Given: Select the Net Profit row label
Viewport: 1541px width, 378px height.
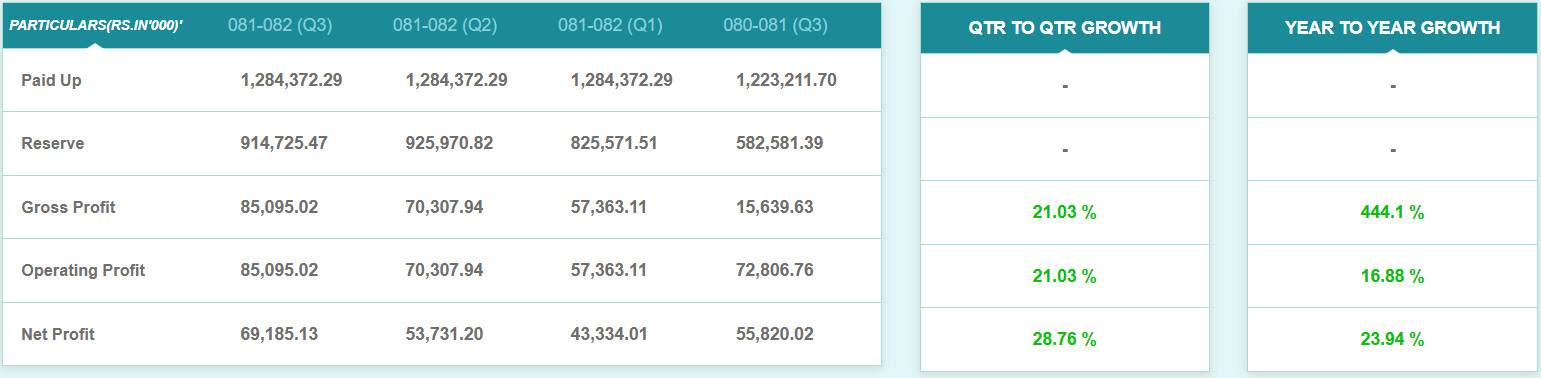Looking at the screenshot, I should click(58, 334).
